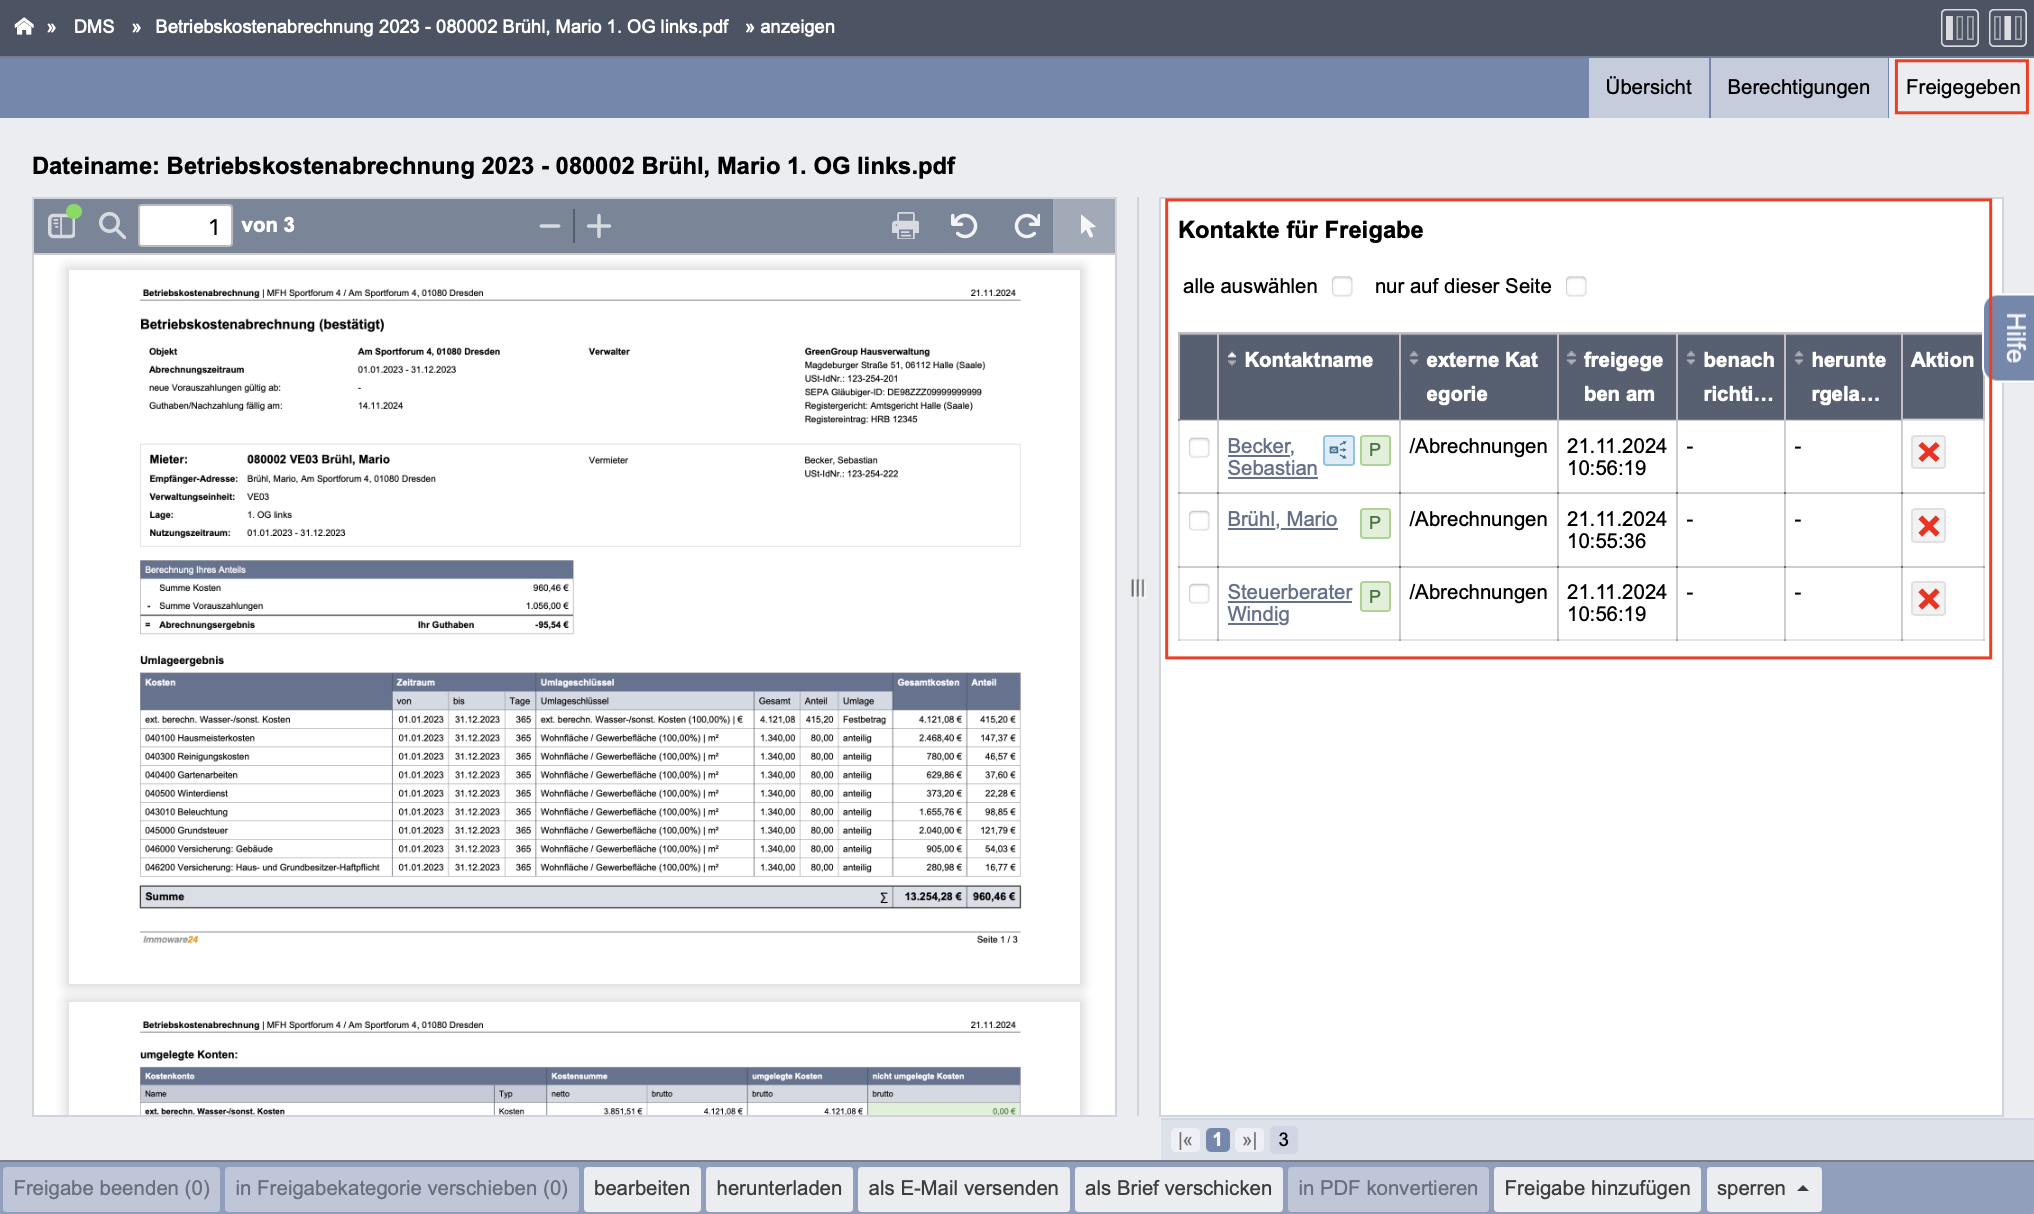Open the Berechtigungen tab

pyautogui.click(x=1798, y=88)
